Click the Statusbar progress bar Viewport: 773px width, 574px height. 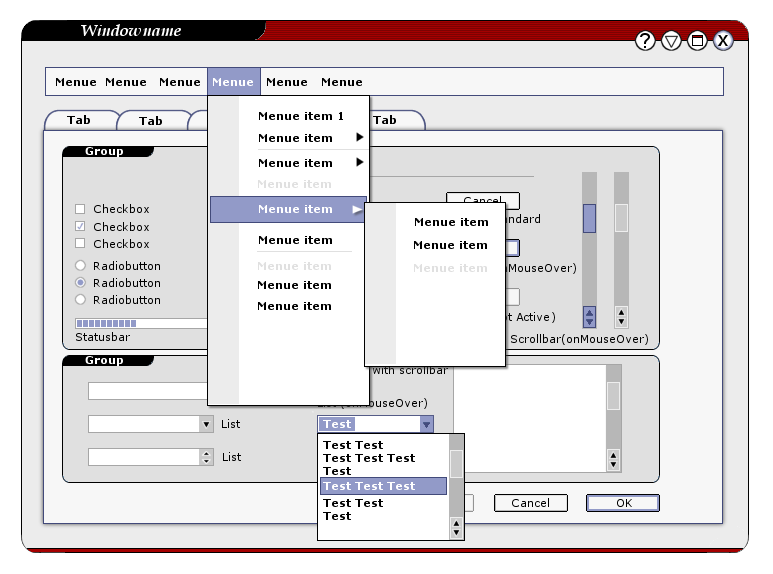click(141, 323)
